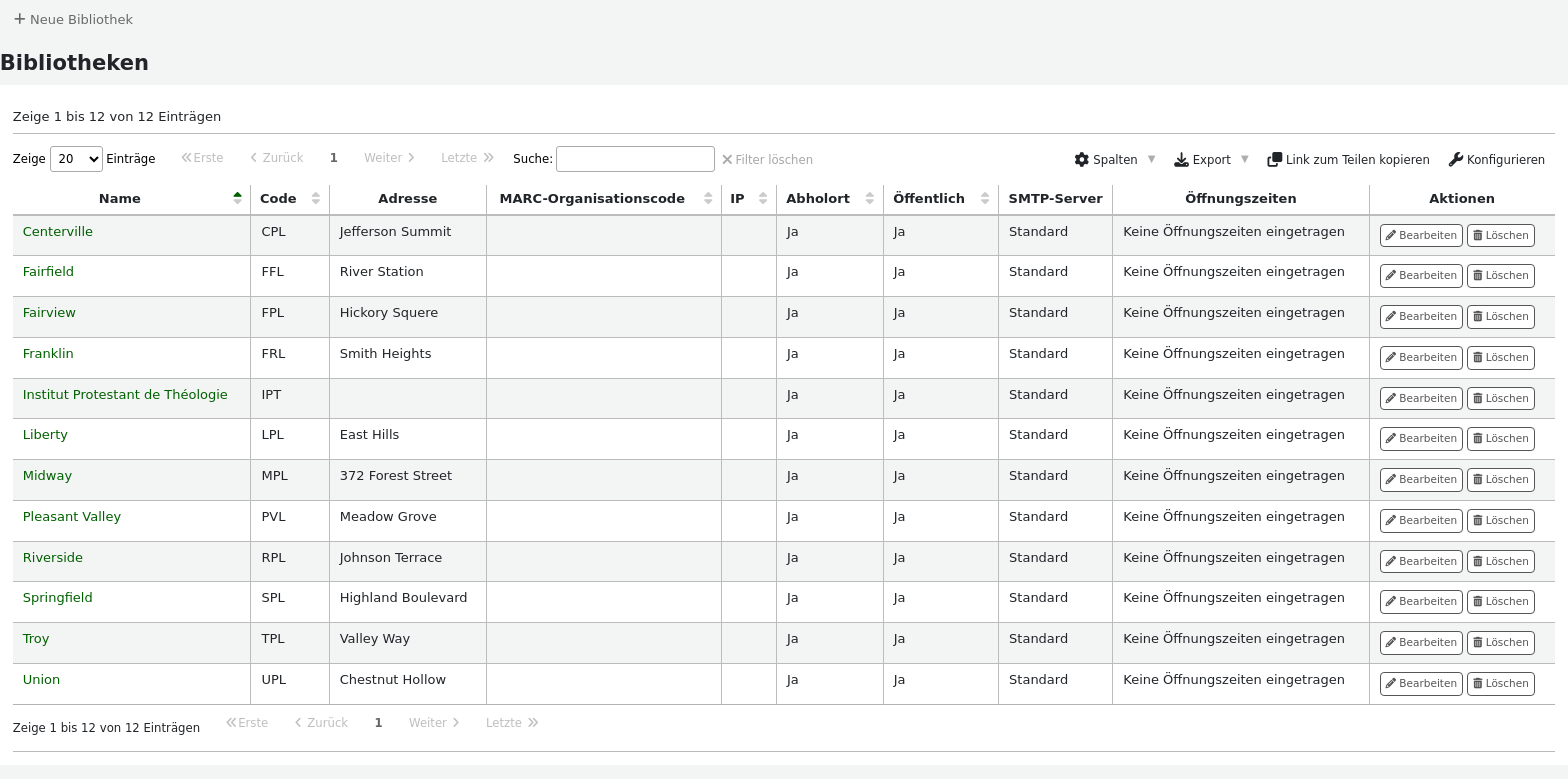Click top pagination Letzte
This screenshot has width=1568, height=779.
tap(467, 158)
